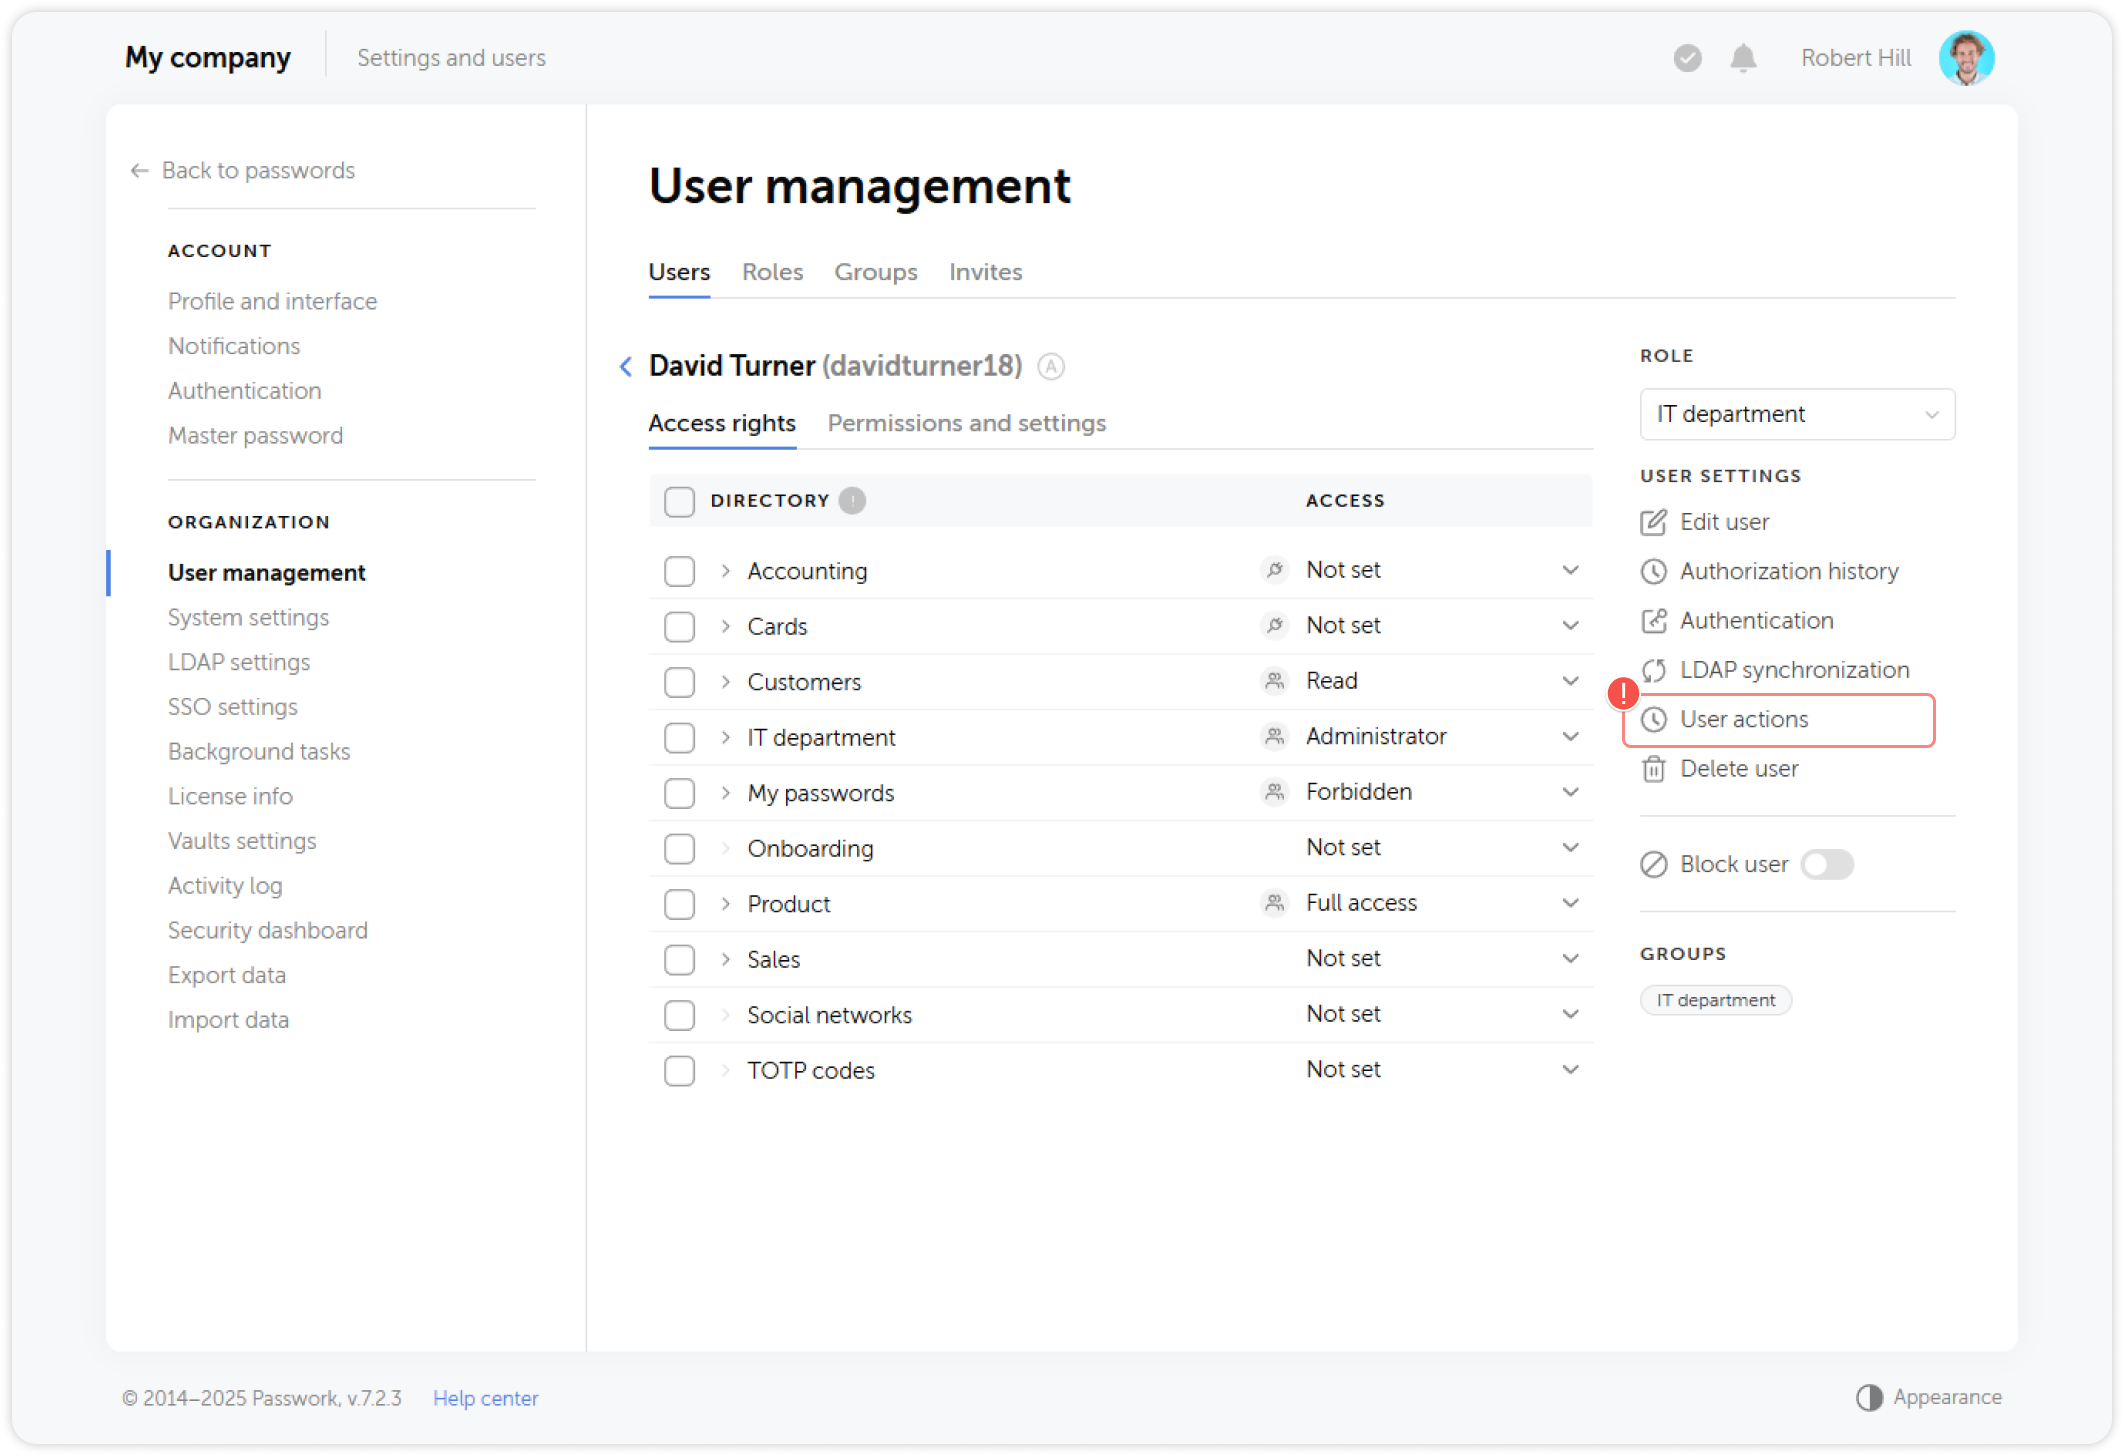Image resolution: width=2124 pixels, height=1456 pixels.
Task: Click the info icon next to Directory
Action: [852, 500]
